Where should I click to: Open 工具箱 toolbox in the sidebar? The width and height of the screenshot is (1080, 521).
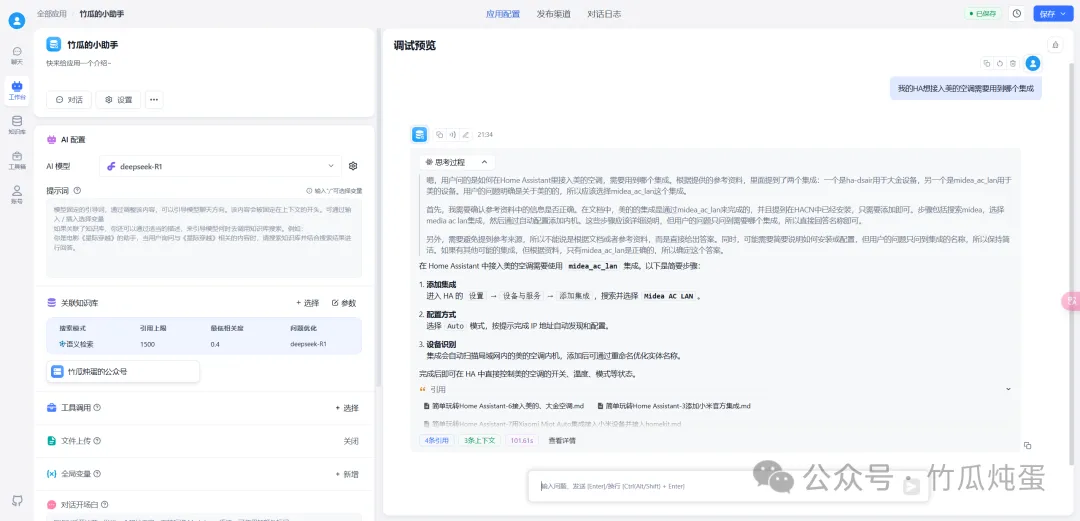(17, 160)
